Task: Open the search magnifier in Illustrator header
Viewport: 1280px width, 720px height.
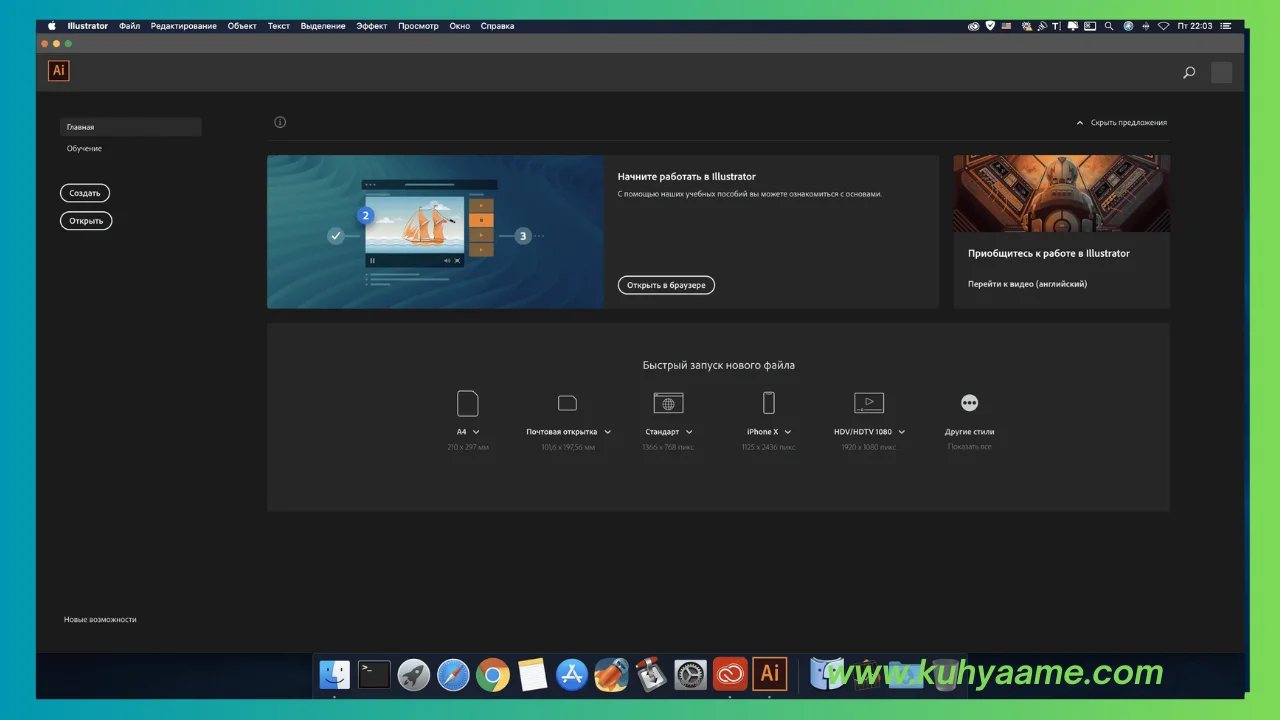Action: pos(1189,72)
